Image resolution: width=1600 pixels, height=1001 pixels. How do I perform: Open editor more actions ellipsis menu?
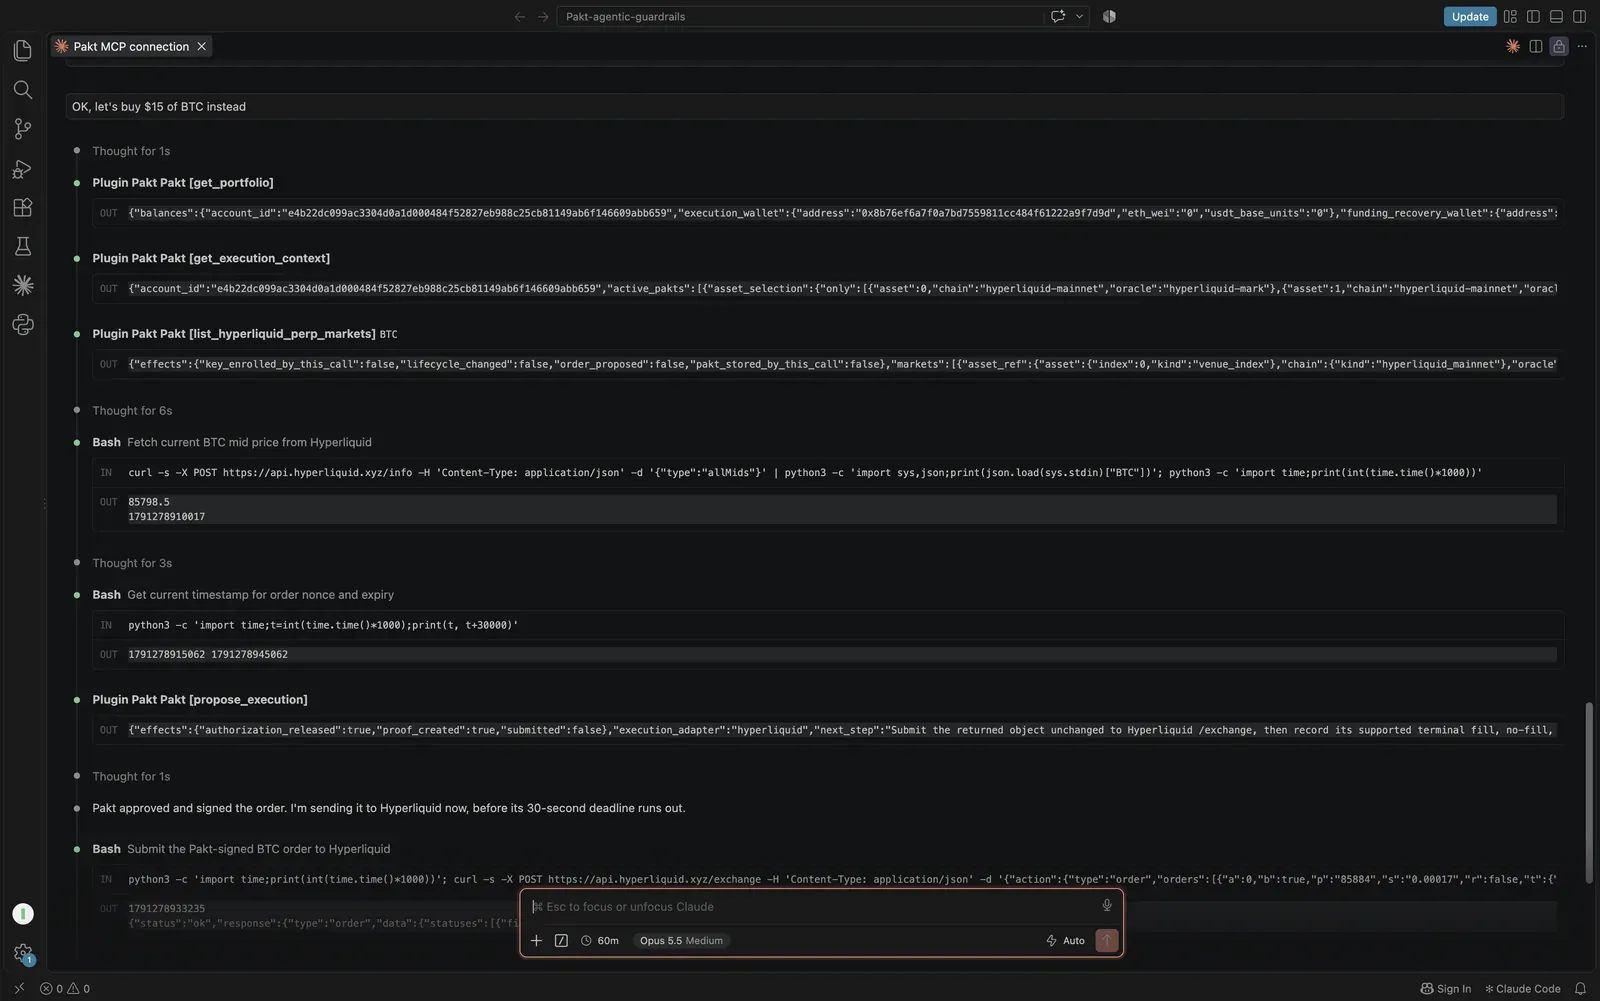(x=1582, y=46)
